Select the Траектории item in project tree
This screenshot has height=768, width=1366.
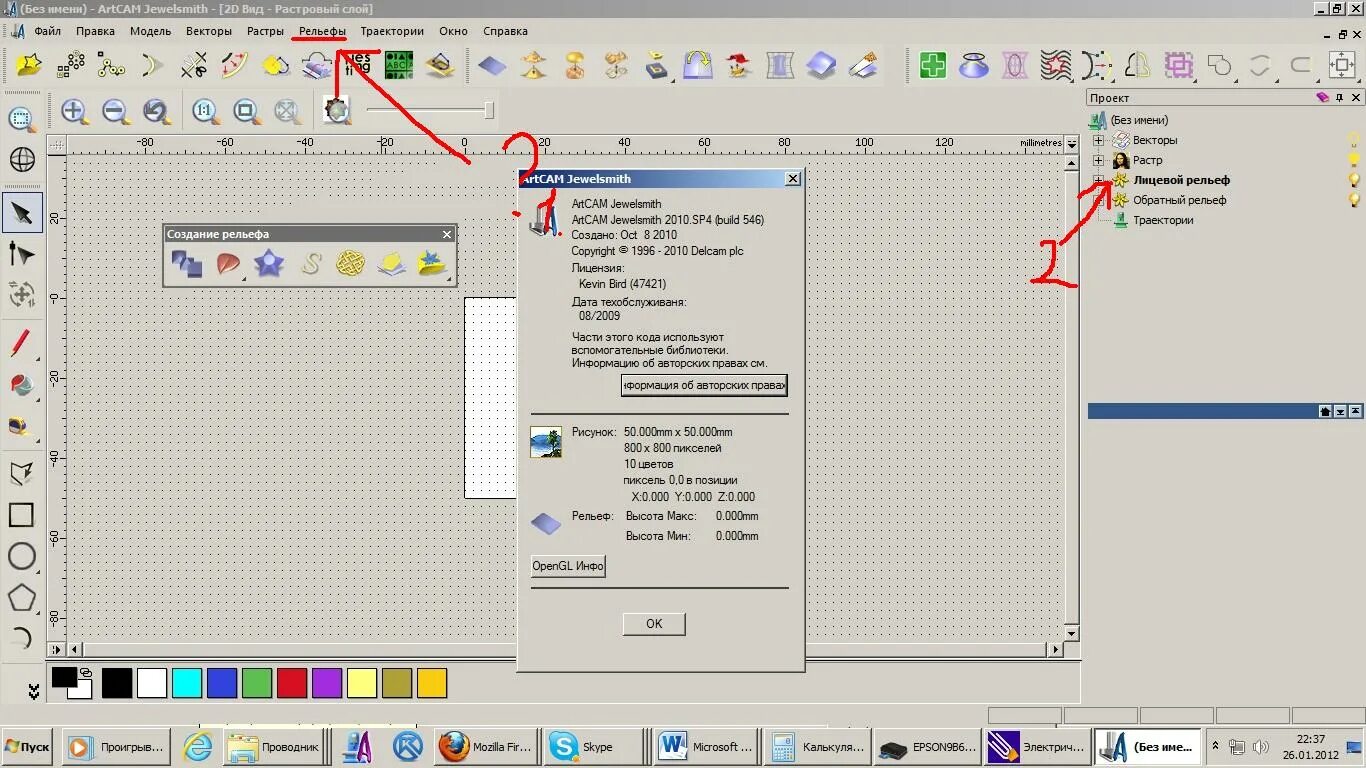point(1163,220)
